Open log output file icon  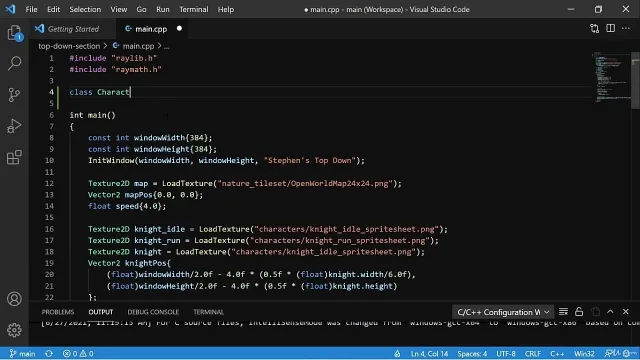coord(595,312)
